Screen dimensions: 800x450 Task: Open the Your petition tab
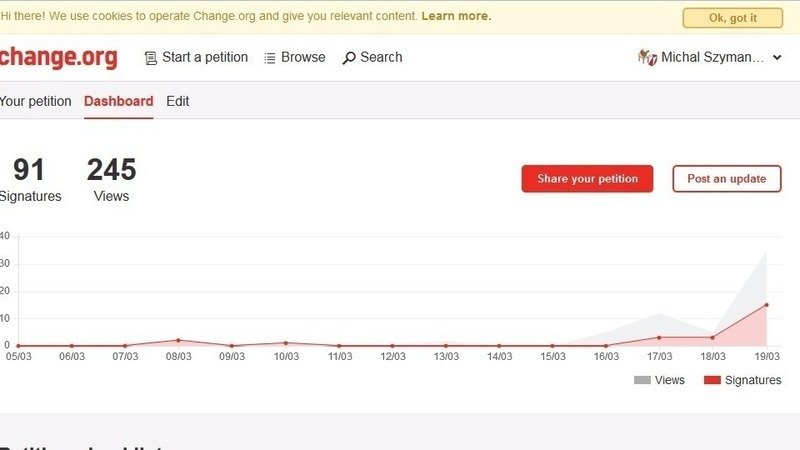(x=36, y=101)
